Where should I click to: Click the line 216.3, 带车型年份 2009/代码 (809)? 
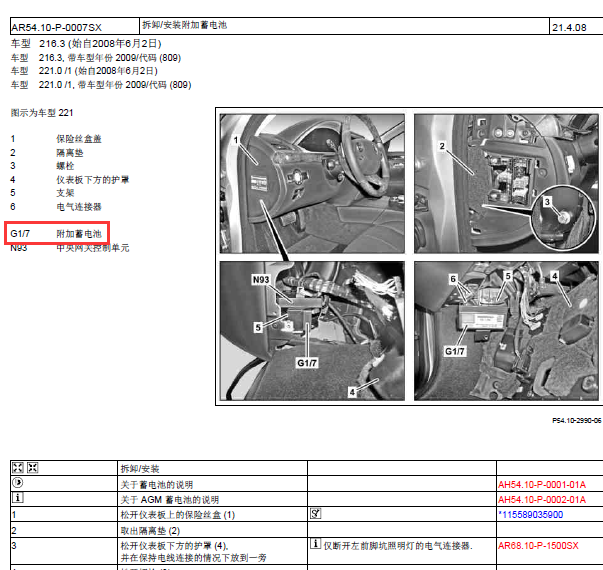(x=110, y=58)
